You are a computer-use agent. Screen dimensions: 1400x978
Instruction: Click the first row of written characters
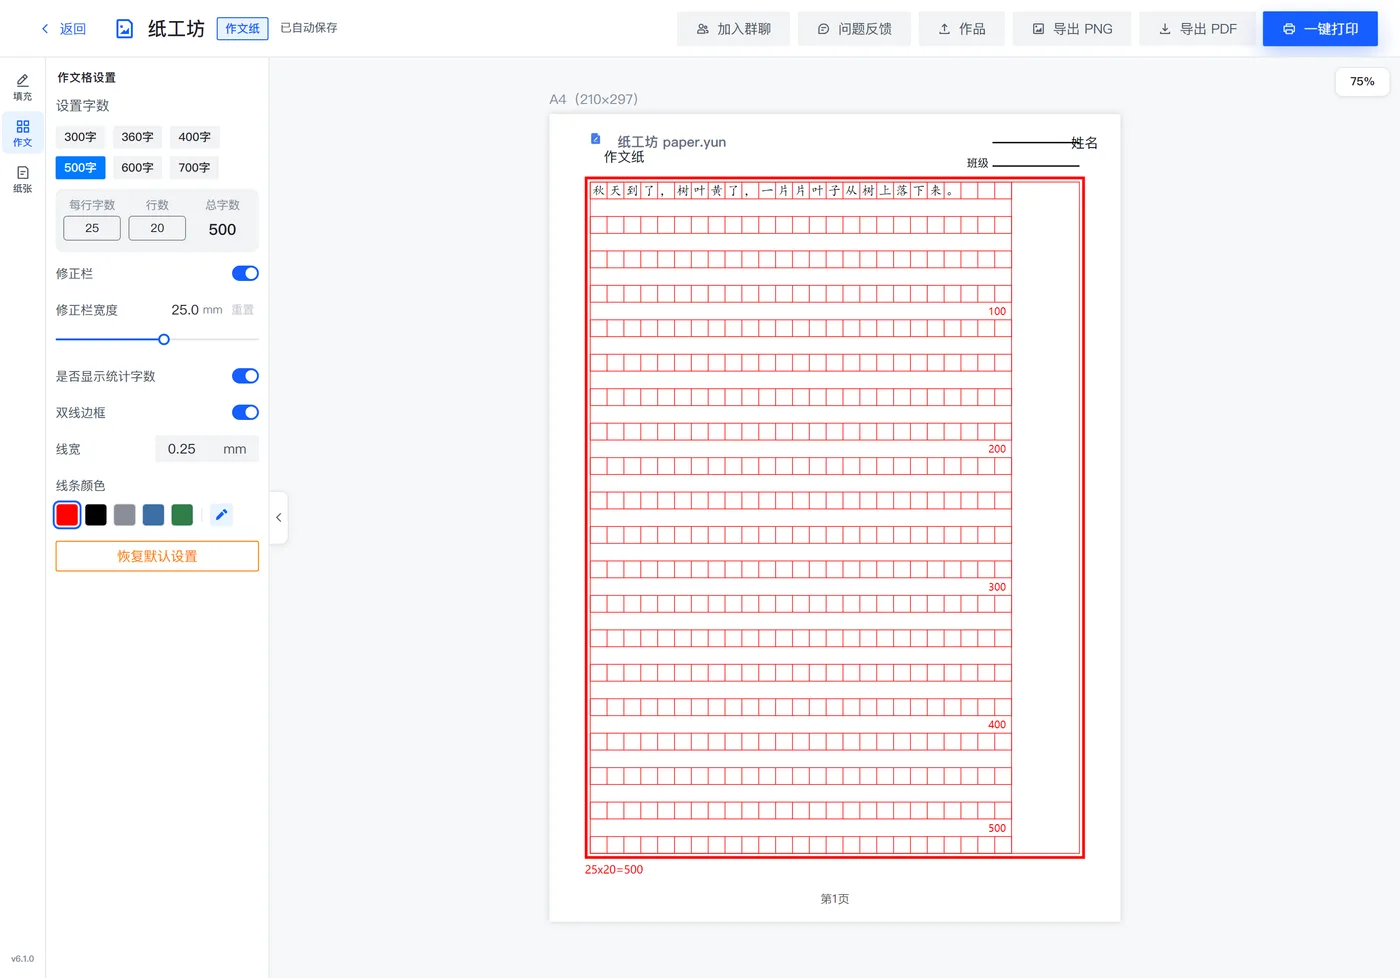(774, 190)
